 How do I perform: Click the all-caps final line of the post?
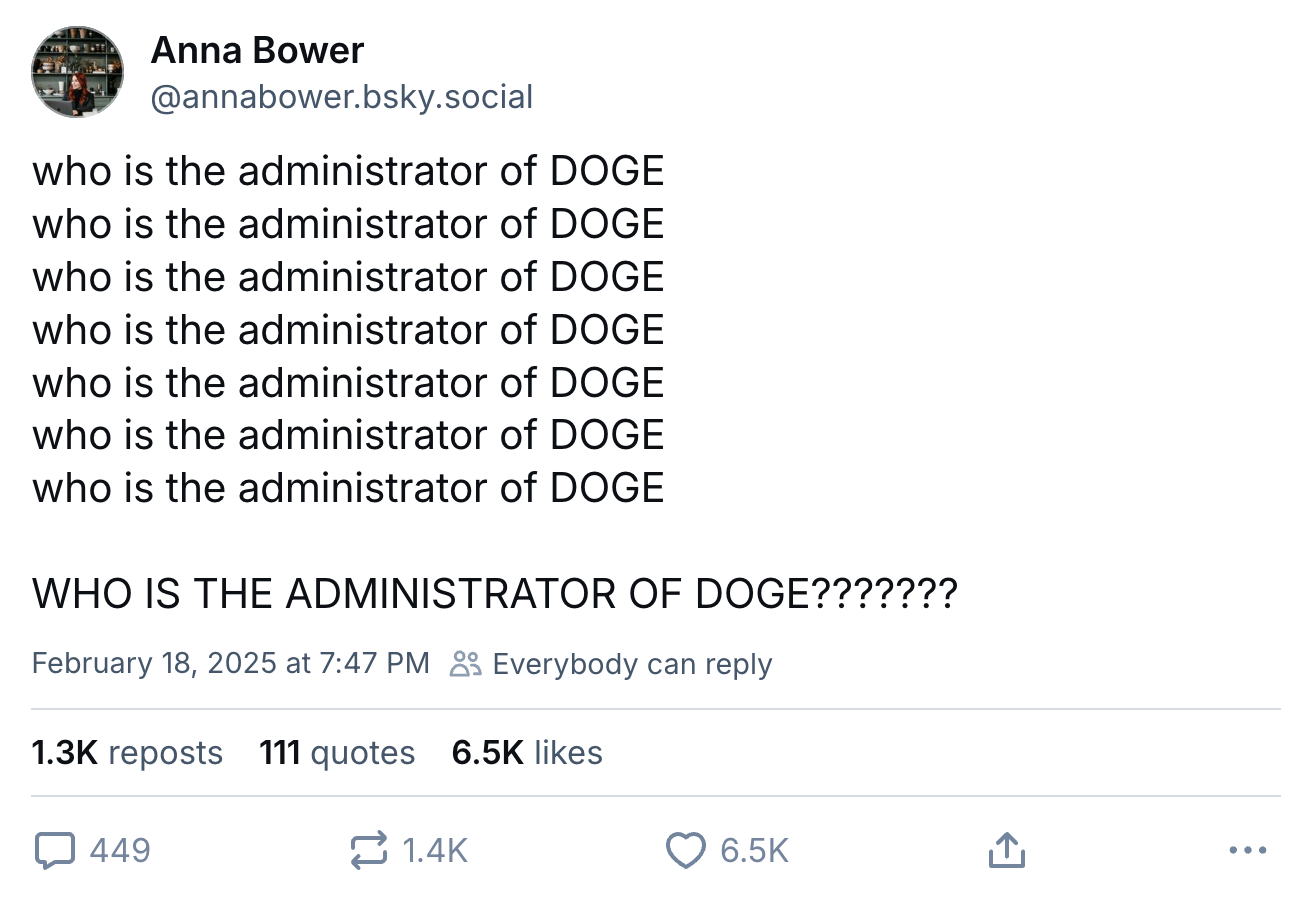(495, 594)
